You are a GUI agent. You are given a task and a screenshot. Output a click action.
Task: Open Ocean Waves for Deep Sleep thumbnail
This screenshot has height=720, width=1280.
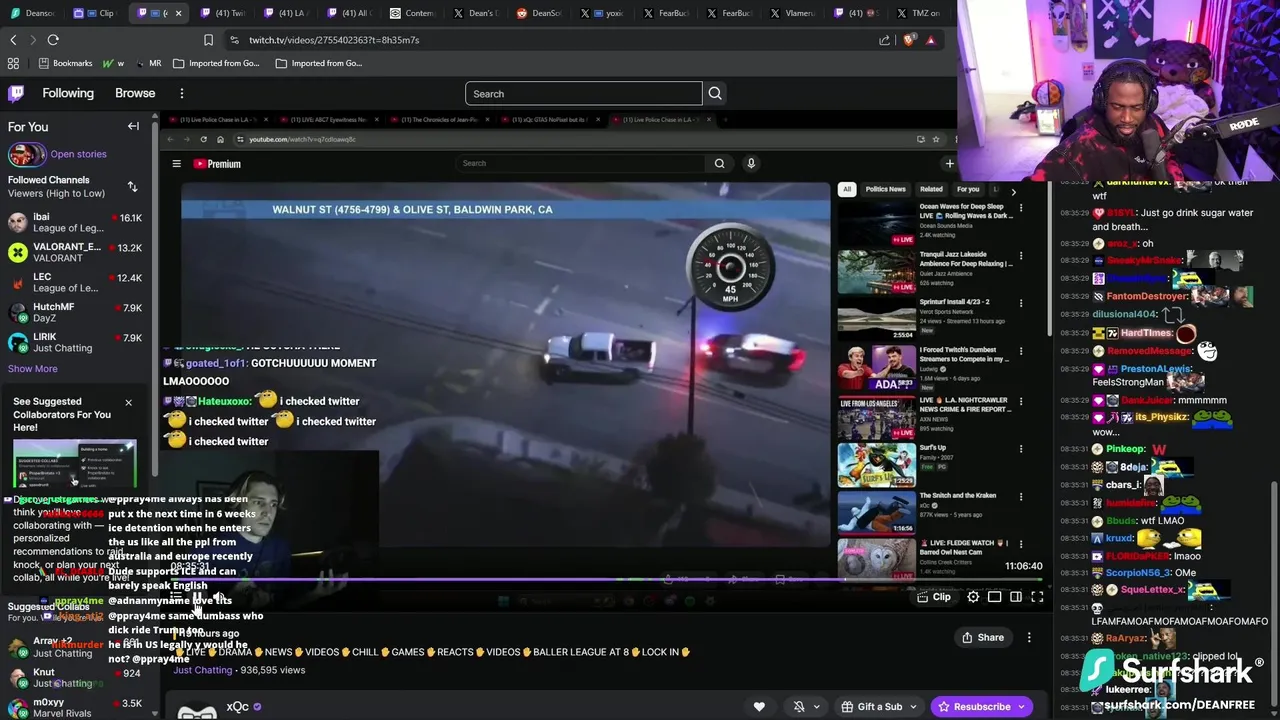(x=876, y=223)
